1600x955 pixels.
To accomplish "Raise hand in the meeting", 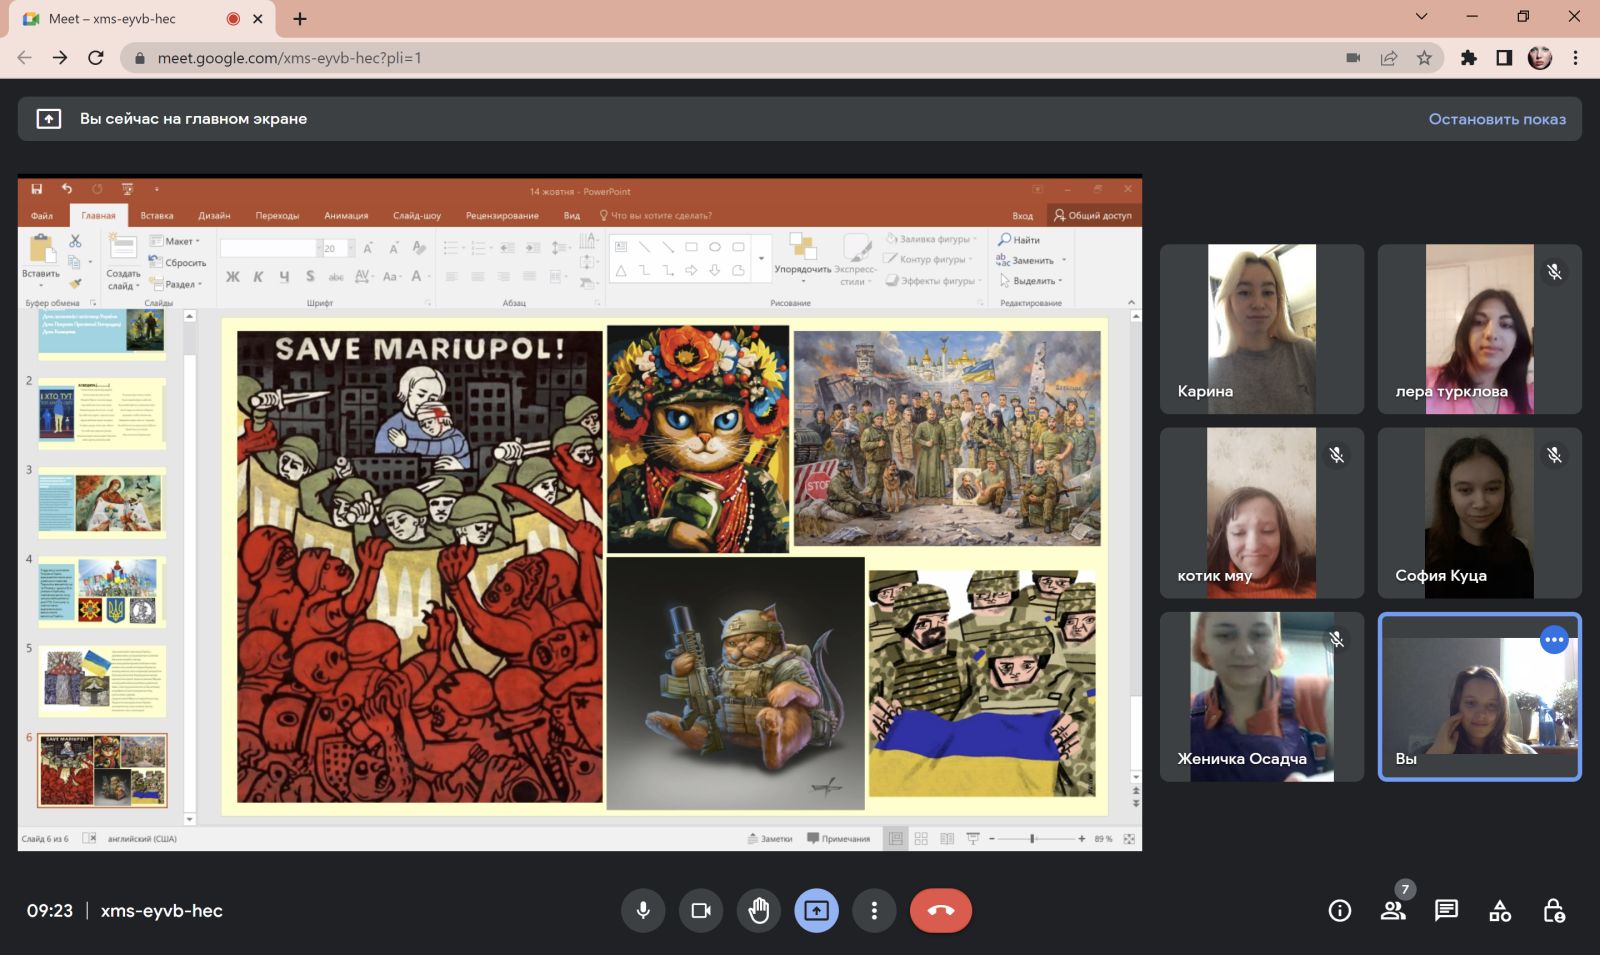I will pos(759,910).
